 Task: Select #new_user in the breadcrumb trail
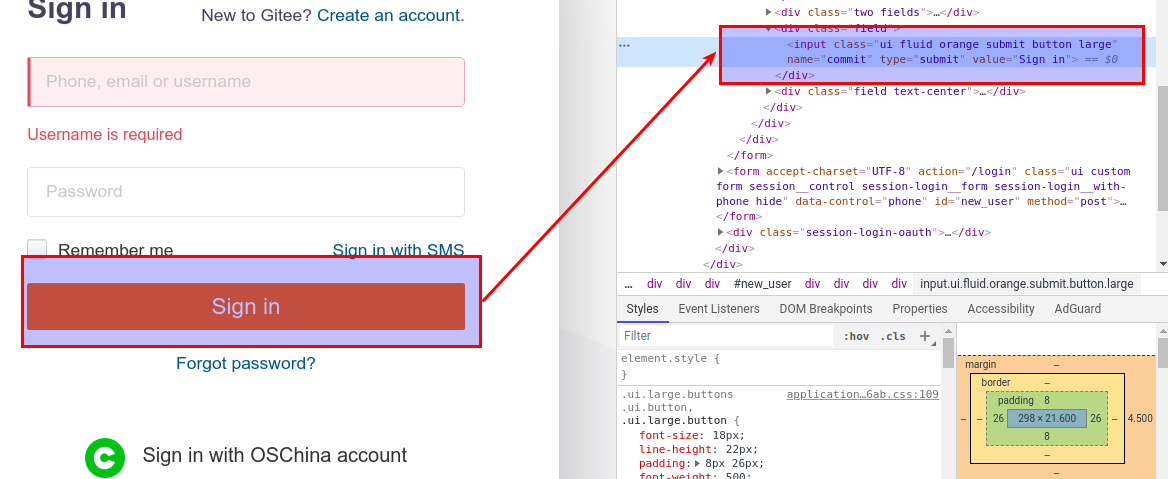pos(762,284)
